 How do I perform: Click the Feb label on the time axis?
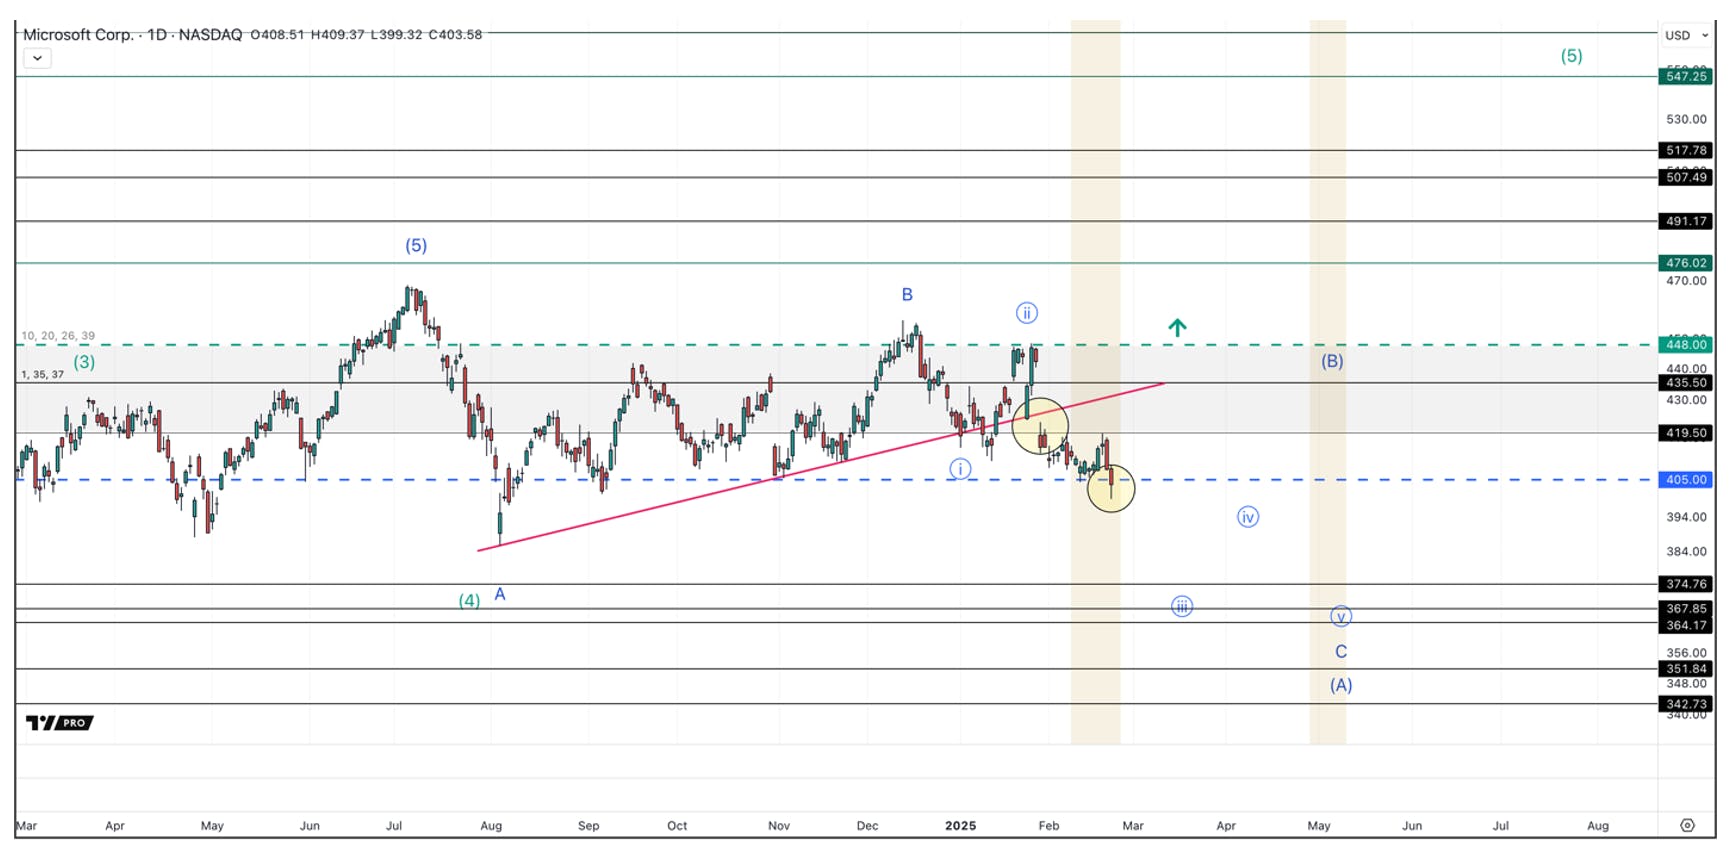click(x=1048, y=825)
